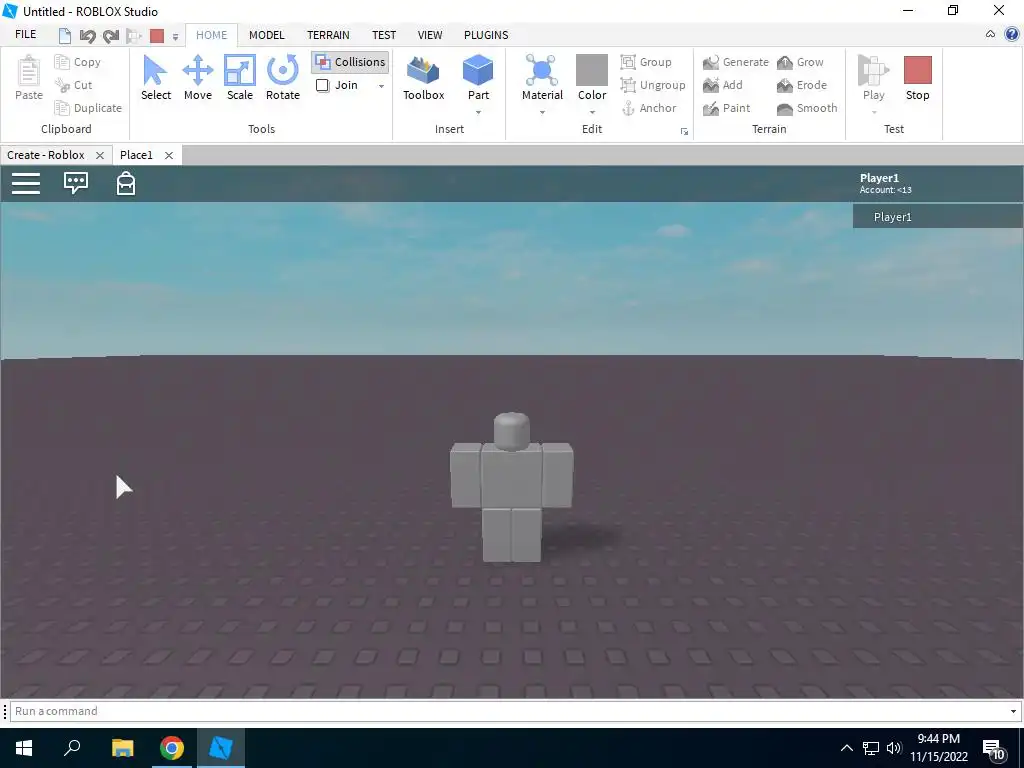This screenshot has height=768, width=1024.
Task: Open the in-game hamburger menu
Action: (26, 184)
